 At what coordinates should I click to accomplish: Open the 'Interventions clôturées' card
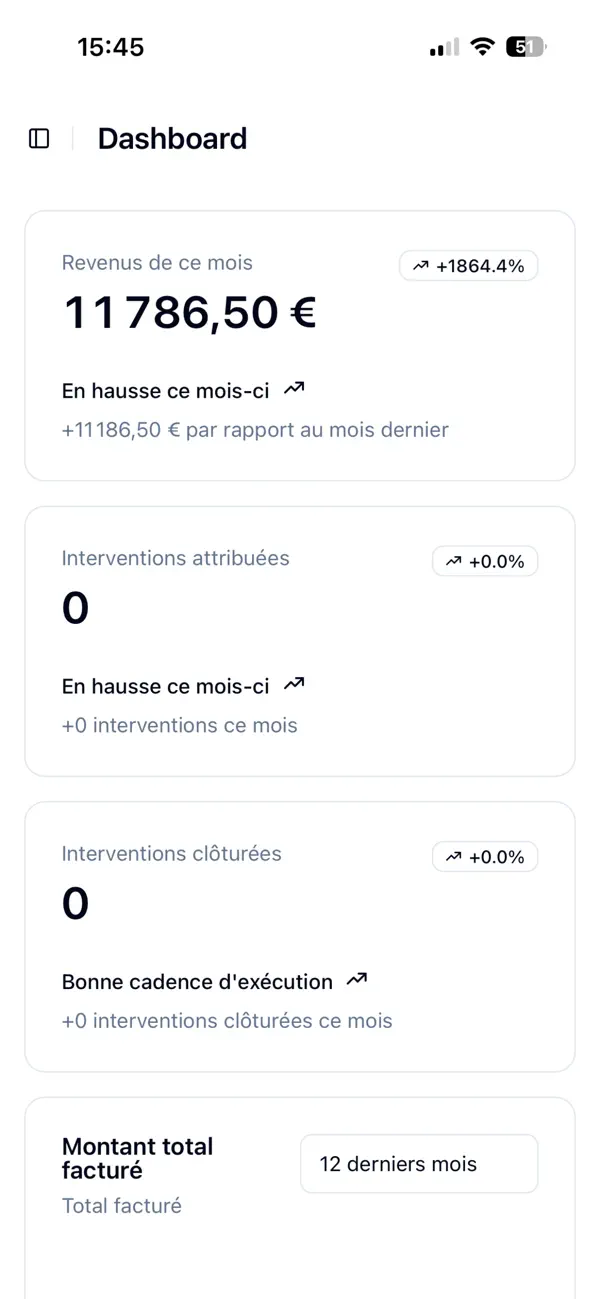(300, 937)
